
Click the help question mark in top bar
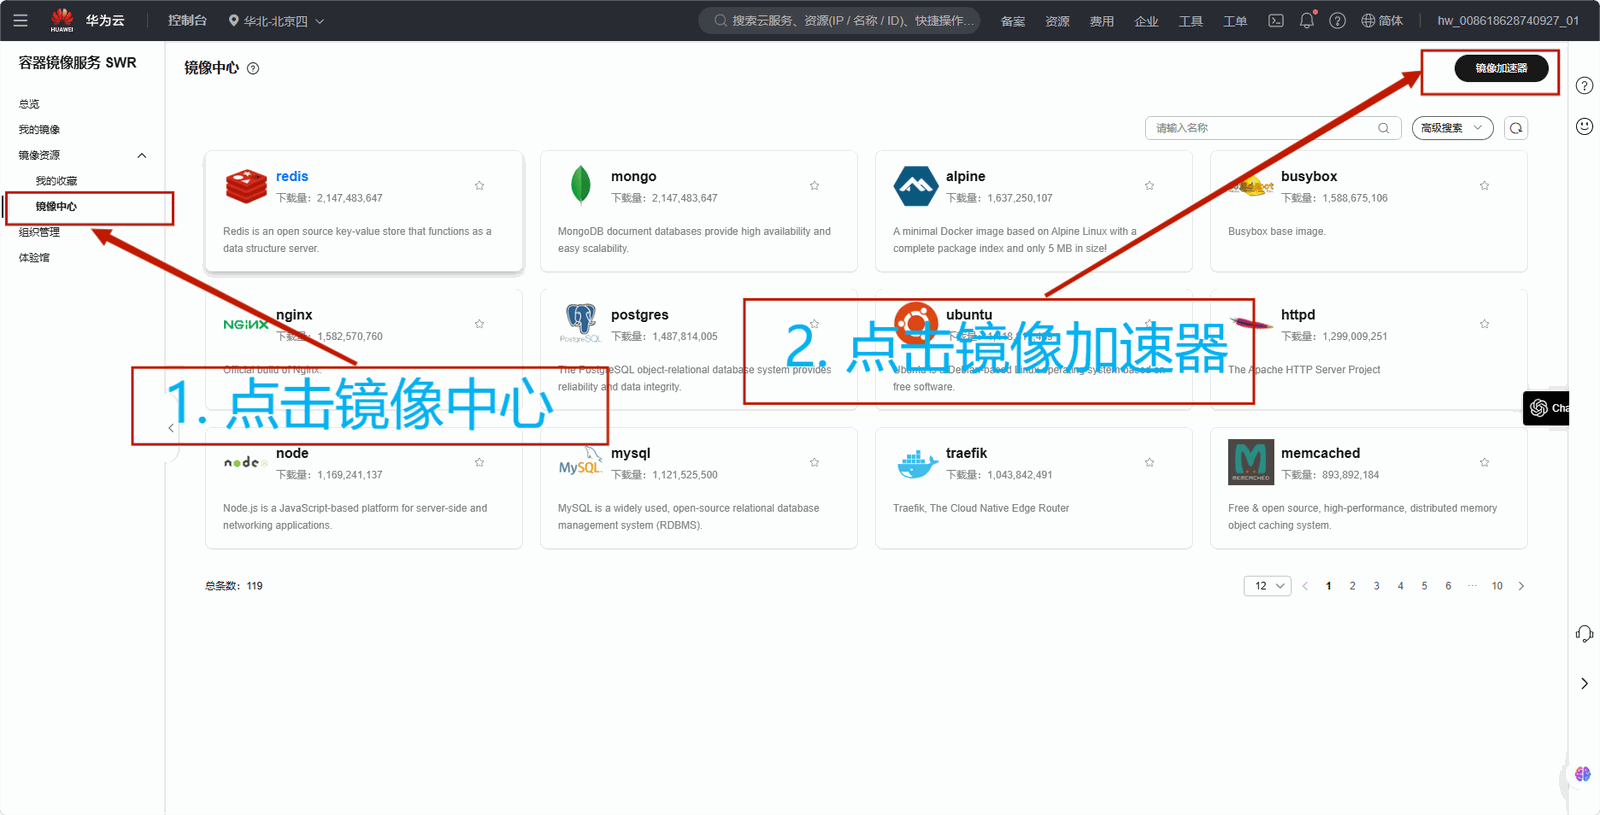point(1337,20)
